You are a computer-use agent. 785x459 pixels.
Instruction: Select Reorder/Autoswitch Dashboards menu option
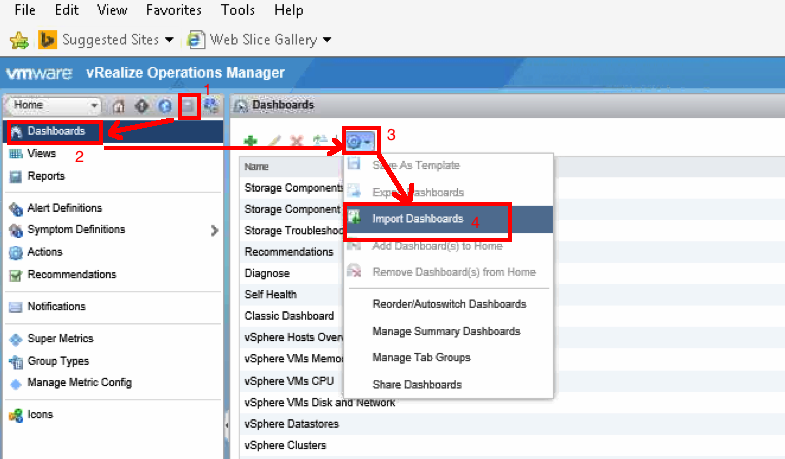(x=449, y=304)
